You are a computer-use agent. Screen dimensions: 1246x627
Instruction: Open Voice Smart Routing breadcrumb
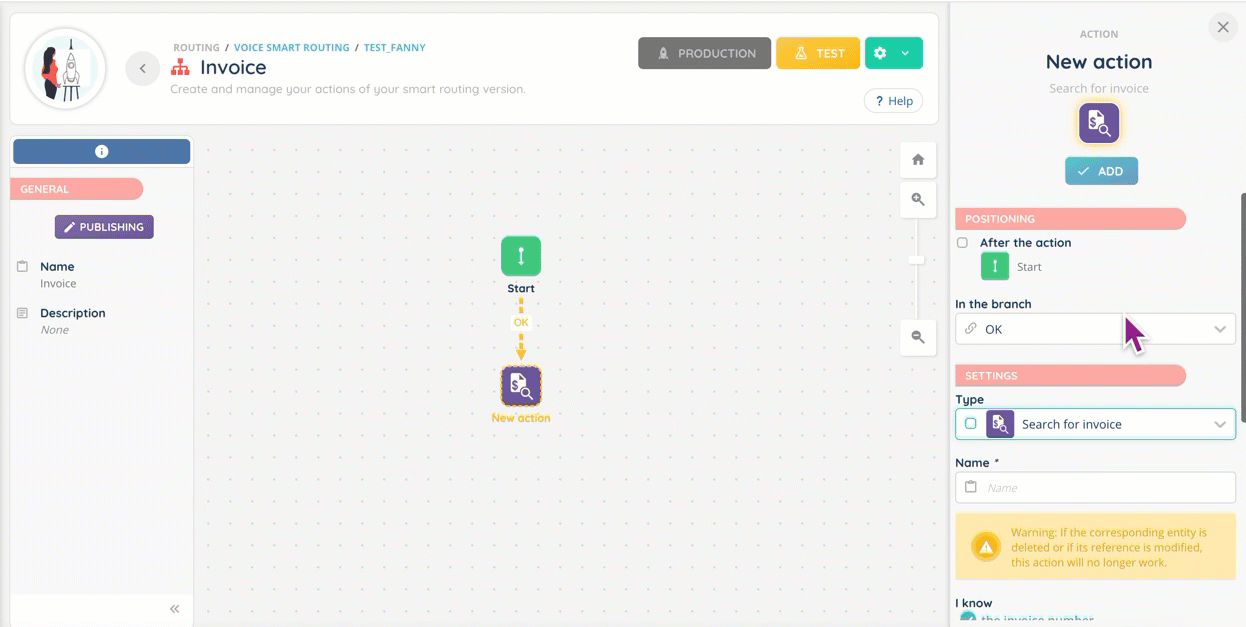(x=291, y=48)
